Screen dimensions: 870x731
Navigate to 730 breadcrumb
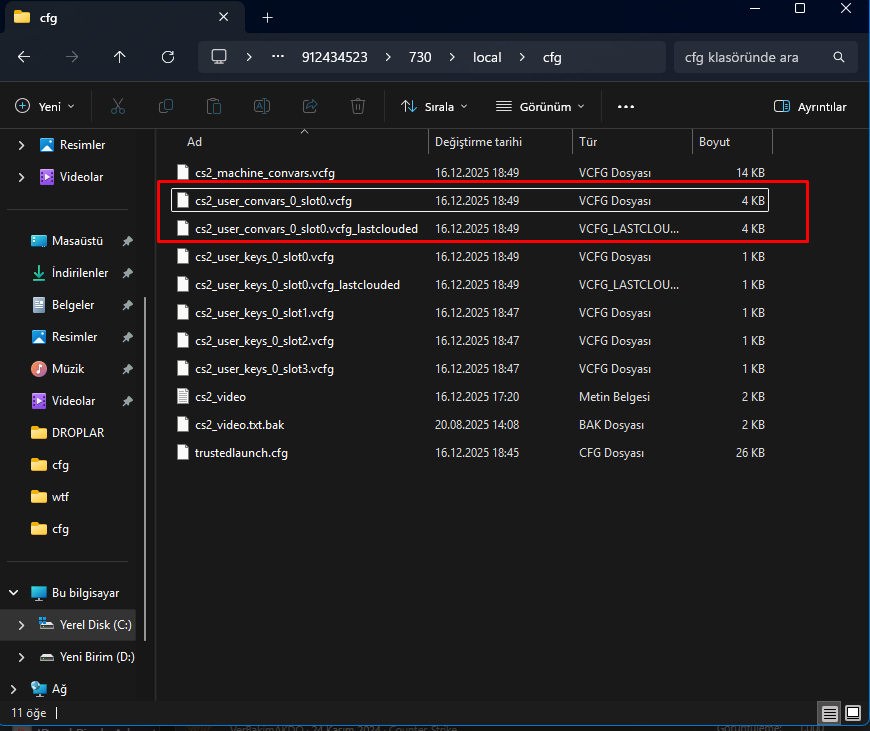pos(420,57)
